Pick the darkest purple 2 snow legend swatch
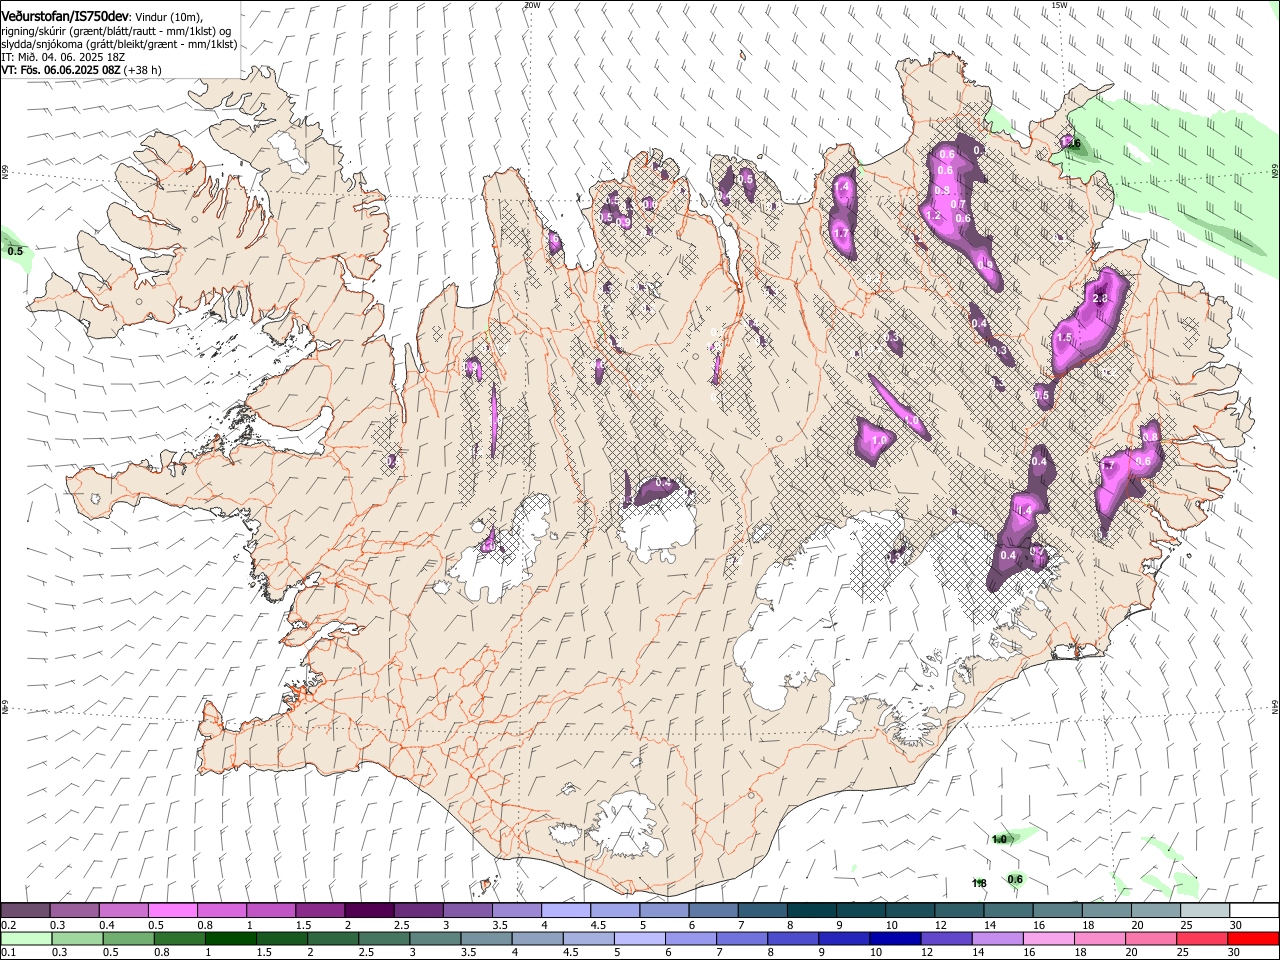The height and width of the screenshot is (960, 1280). 369,911
